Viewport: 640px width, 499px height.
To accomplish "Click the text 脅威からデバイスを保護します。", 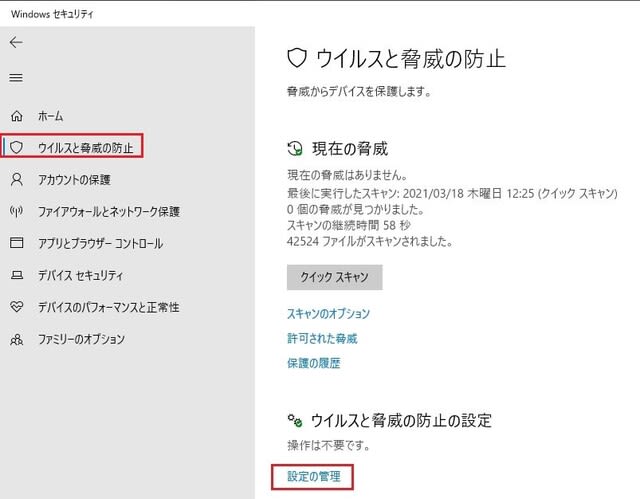I will (359, 91).
